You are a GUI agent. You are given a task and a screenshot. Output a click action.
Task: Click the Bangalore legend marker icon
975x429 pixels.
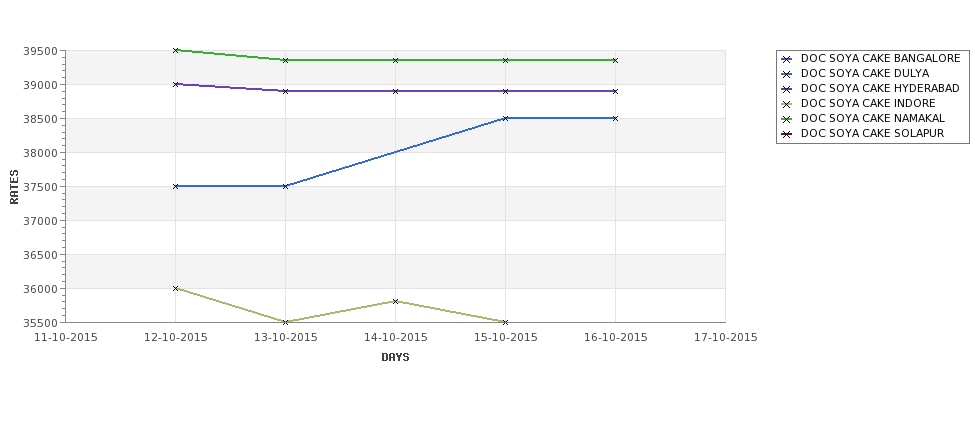click(787, 59)
